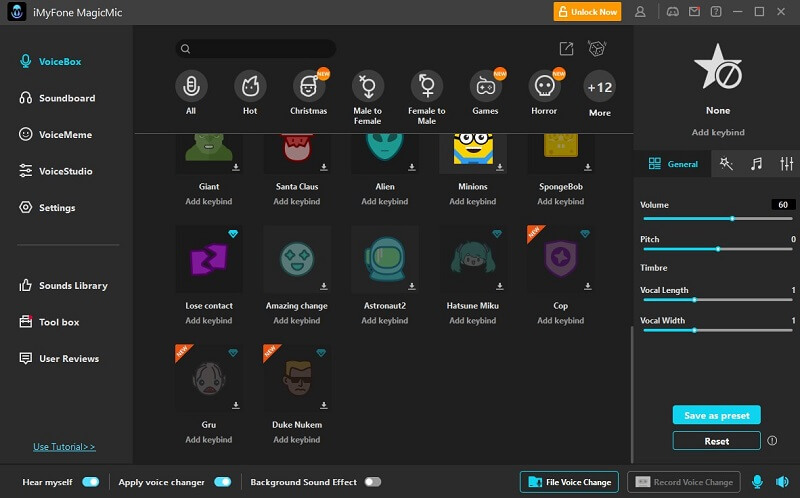Go to VoiceMeme in sidebar

(55, 135)
